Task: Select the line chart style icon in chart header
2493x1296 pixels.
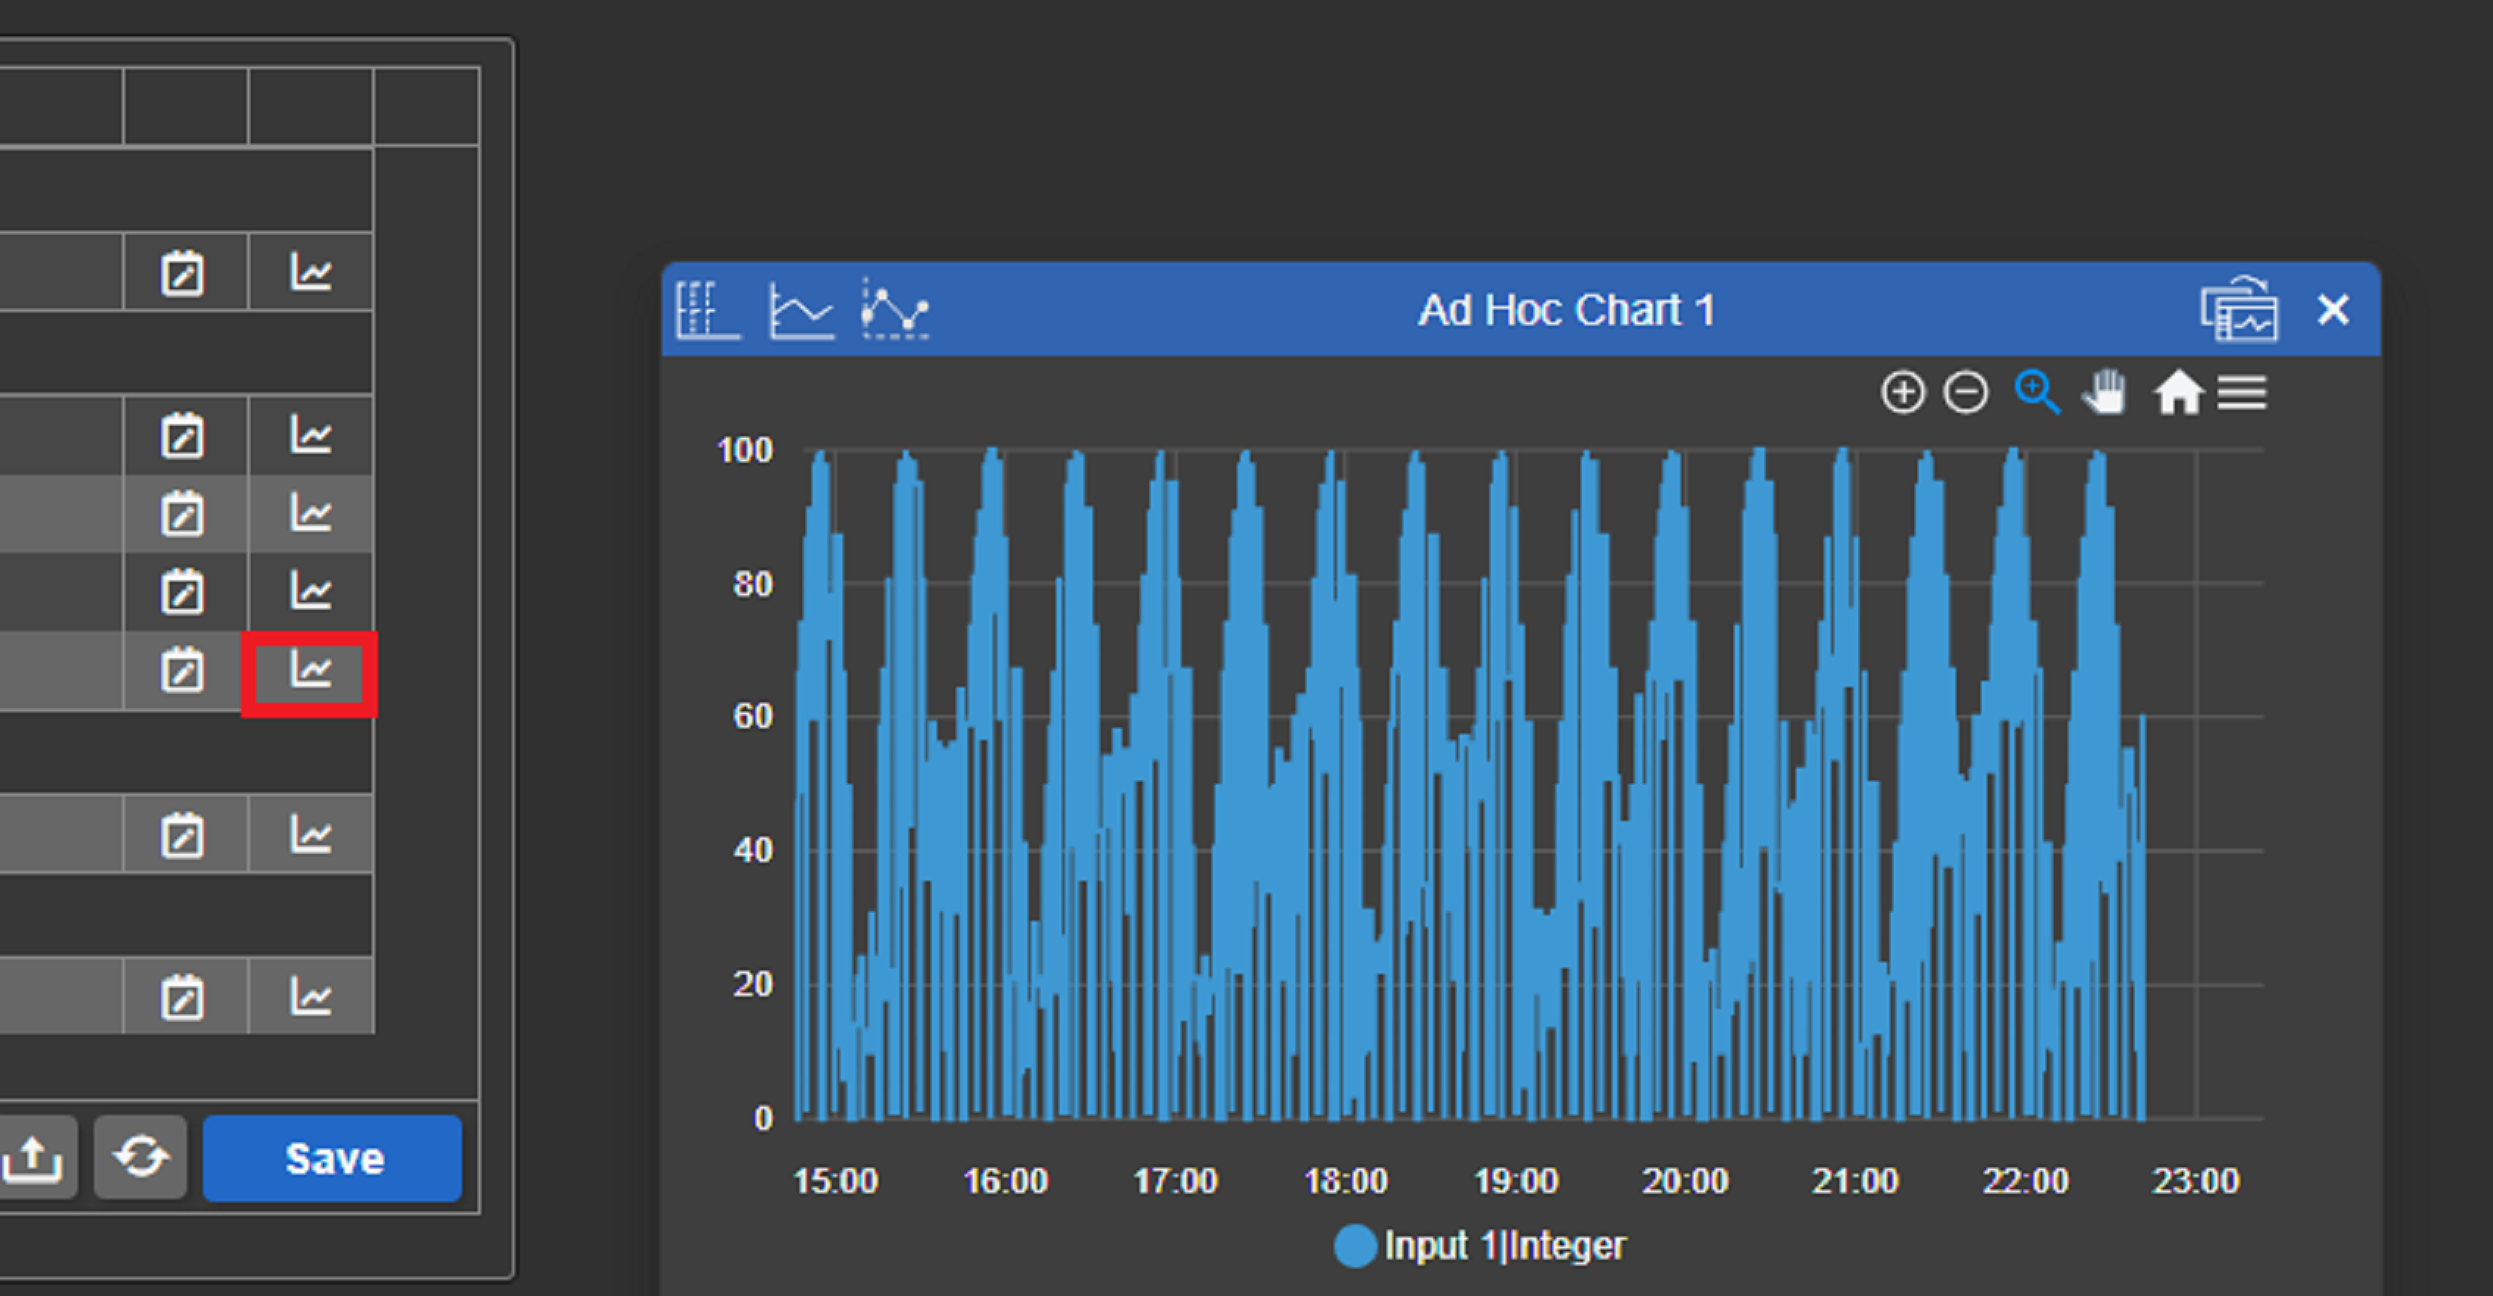Action: [x=801, y=310]
